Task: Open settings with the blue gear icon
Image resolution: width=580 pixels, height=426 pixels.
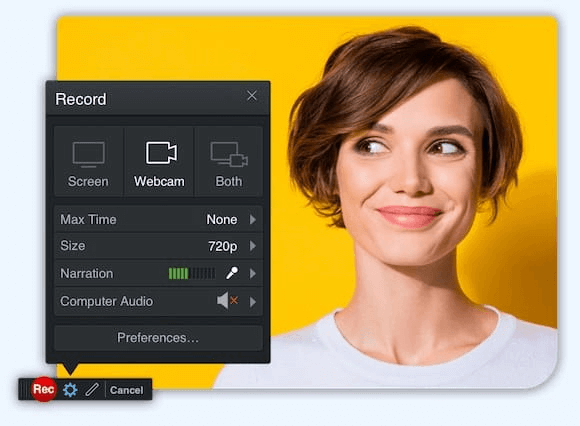Action: point(70,390)
